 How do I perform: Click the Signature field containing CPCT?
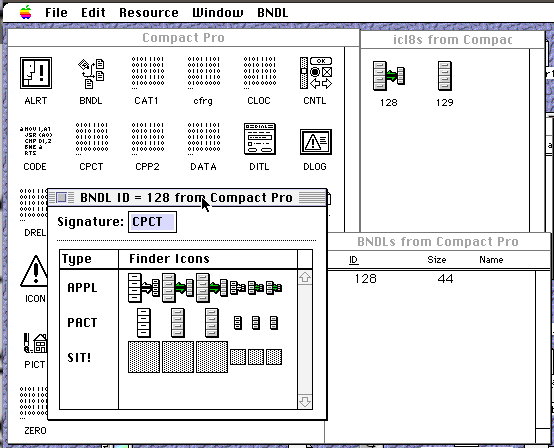(x=152, y=222)
